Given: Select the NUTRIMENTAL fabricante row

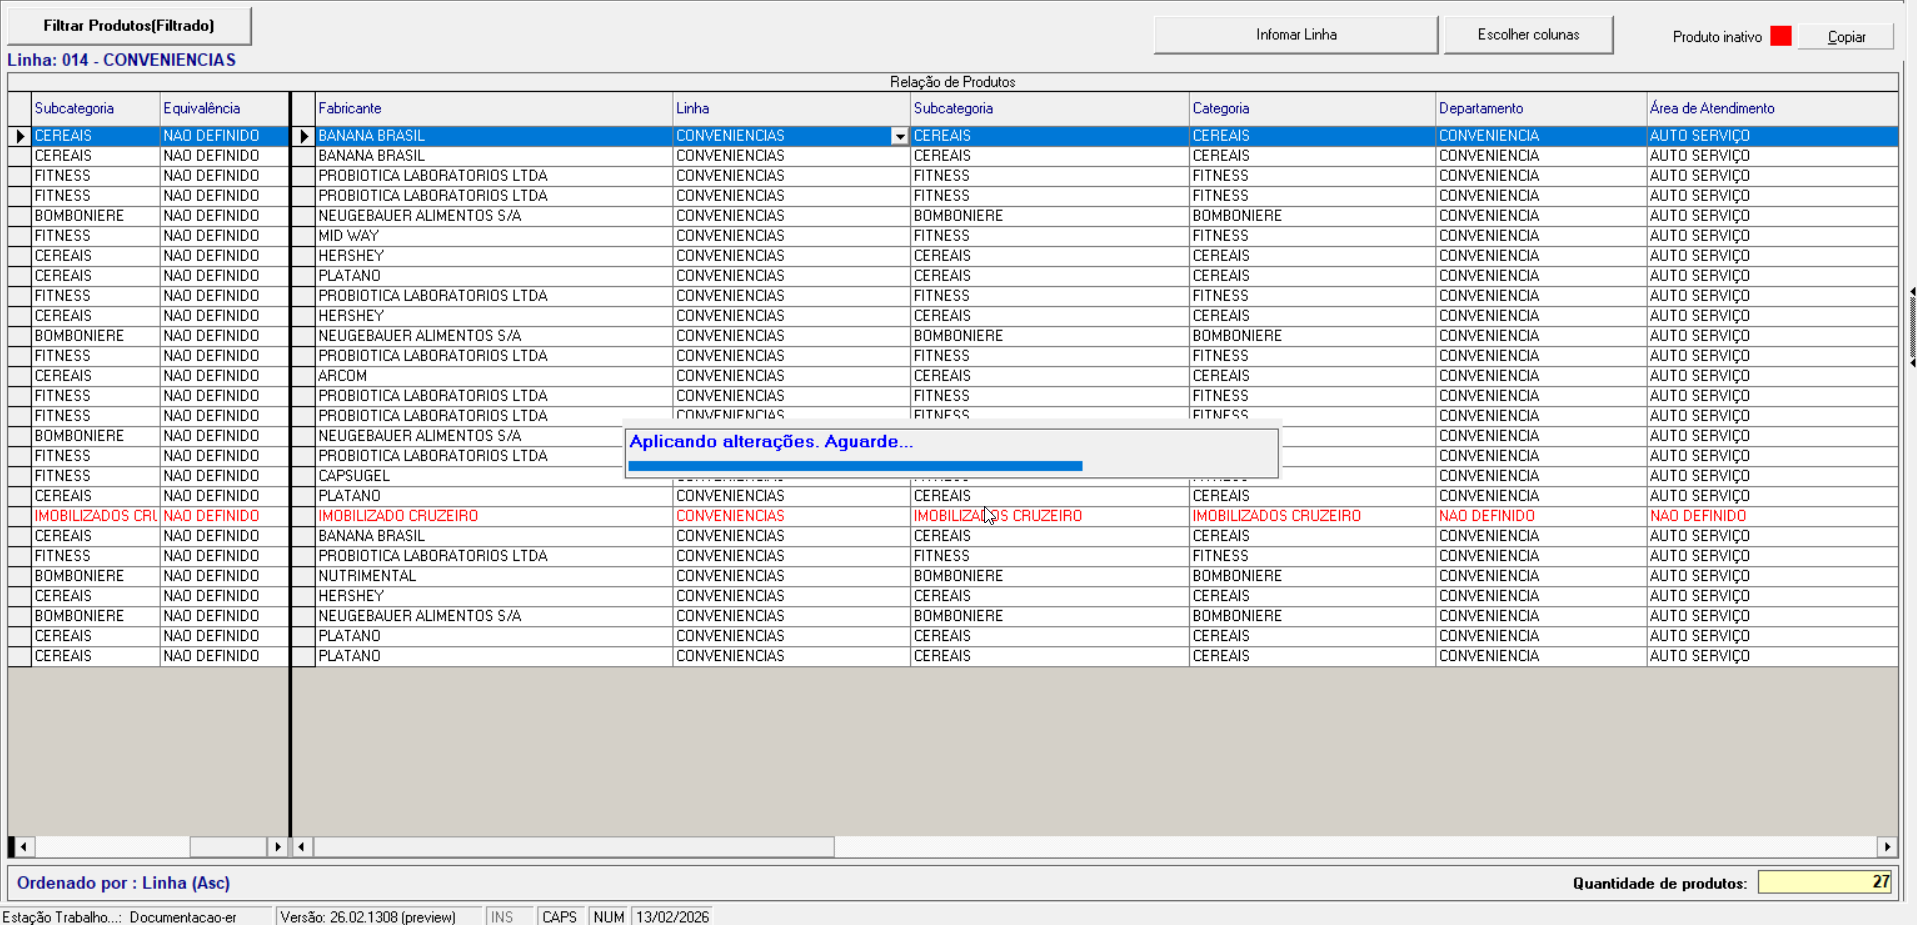Looking at the screenshot, I should coord(367,576).
